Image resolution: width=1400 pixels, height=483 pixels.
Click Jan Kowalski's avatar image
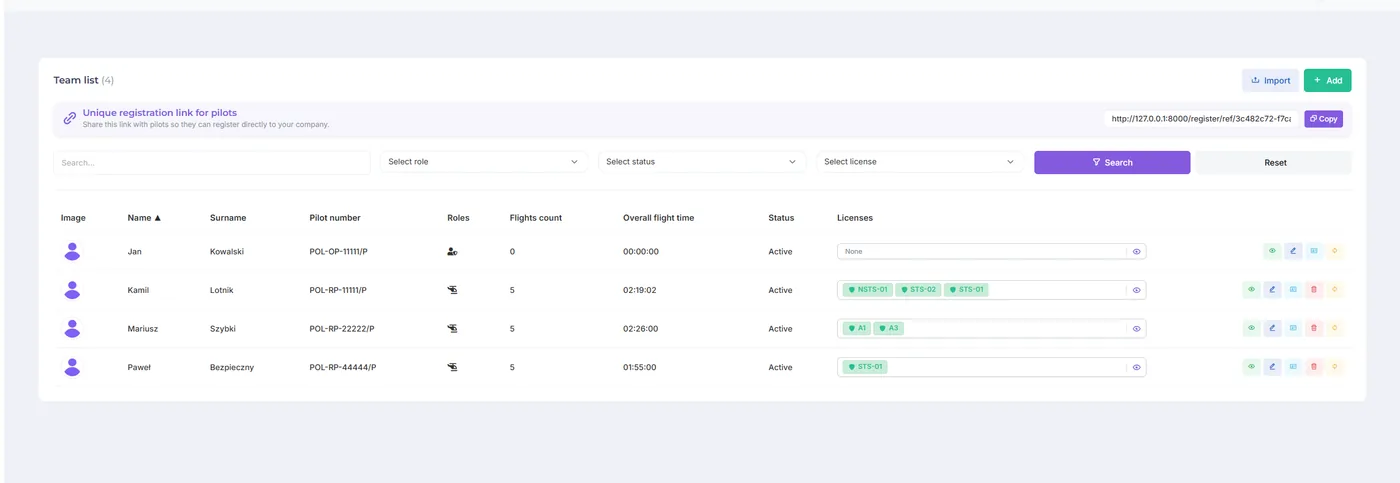pos(72,251)
